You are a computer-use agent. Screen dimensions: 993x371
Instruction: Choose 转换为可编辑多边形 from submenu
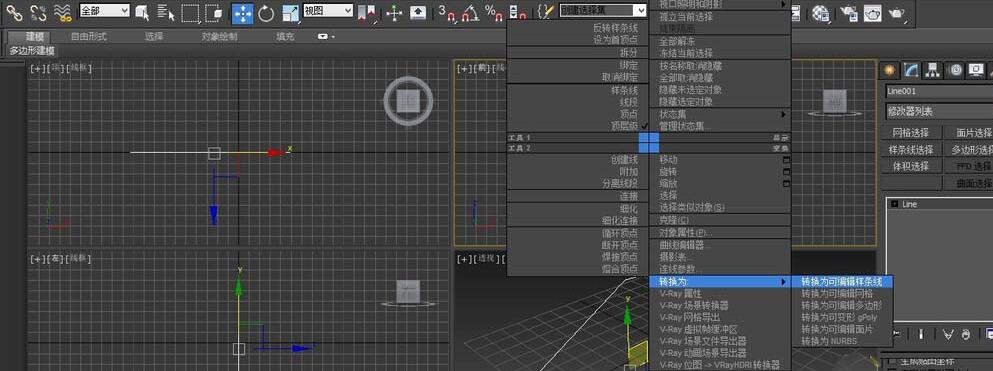click(842, 305)
